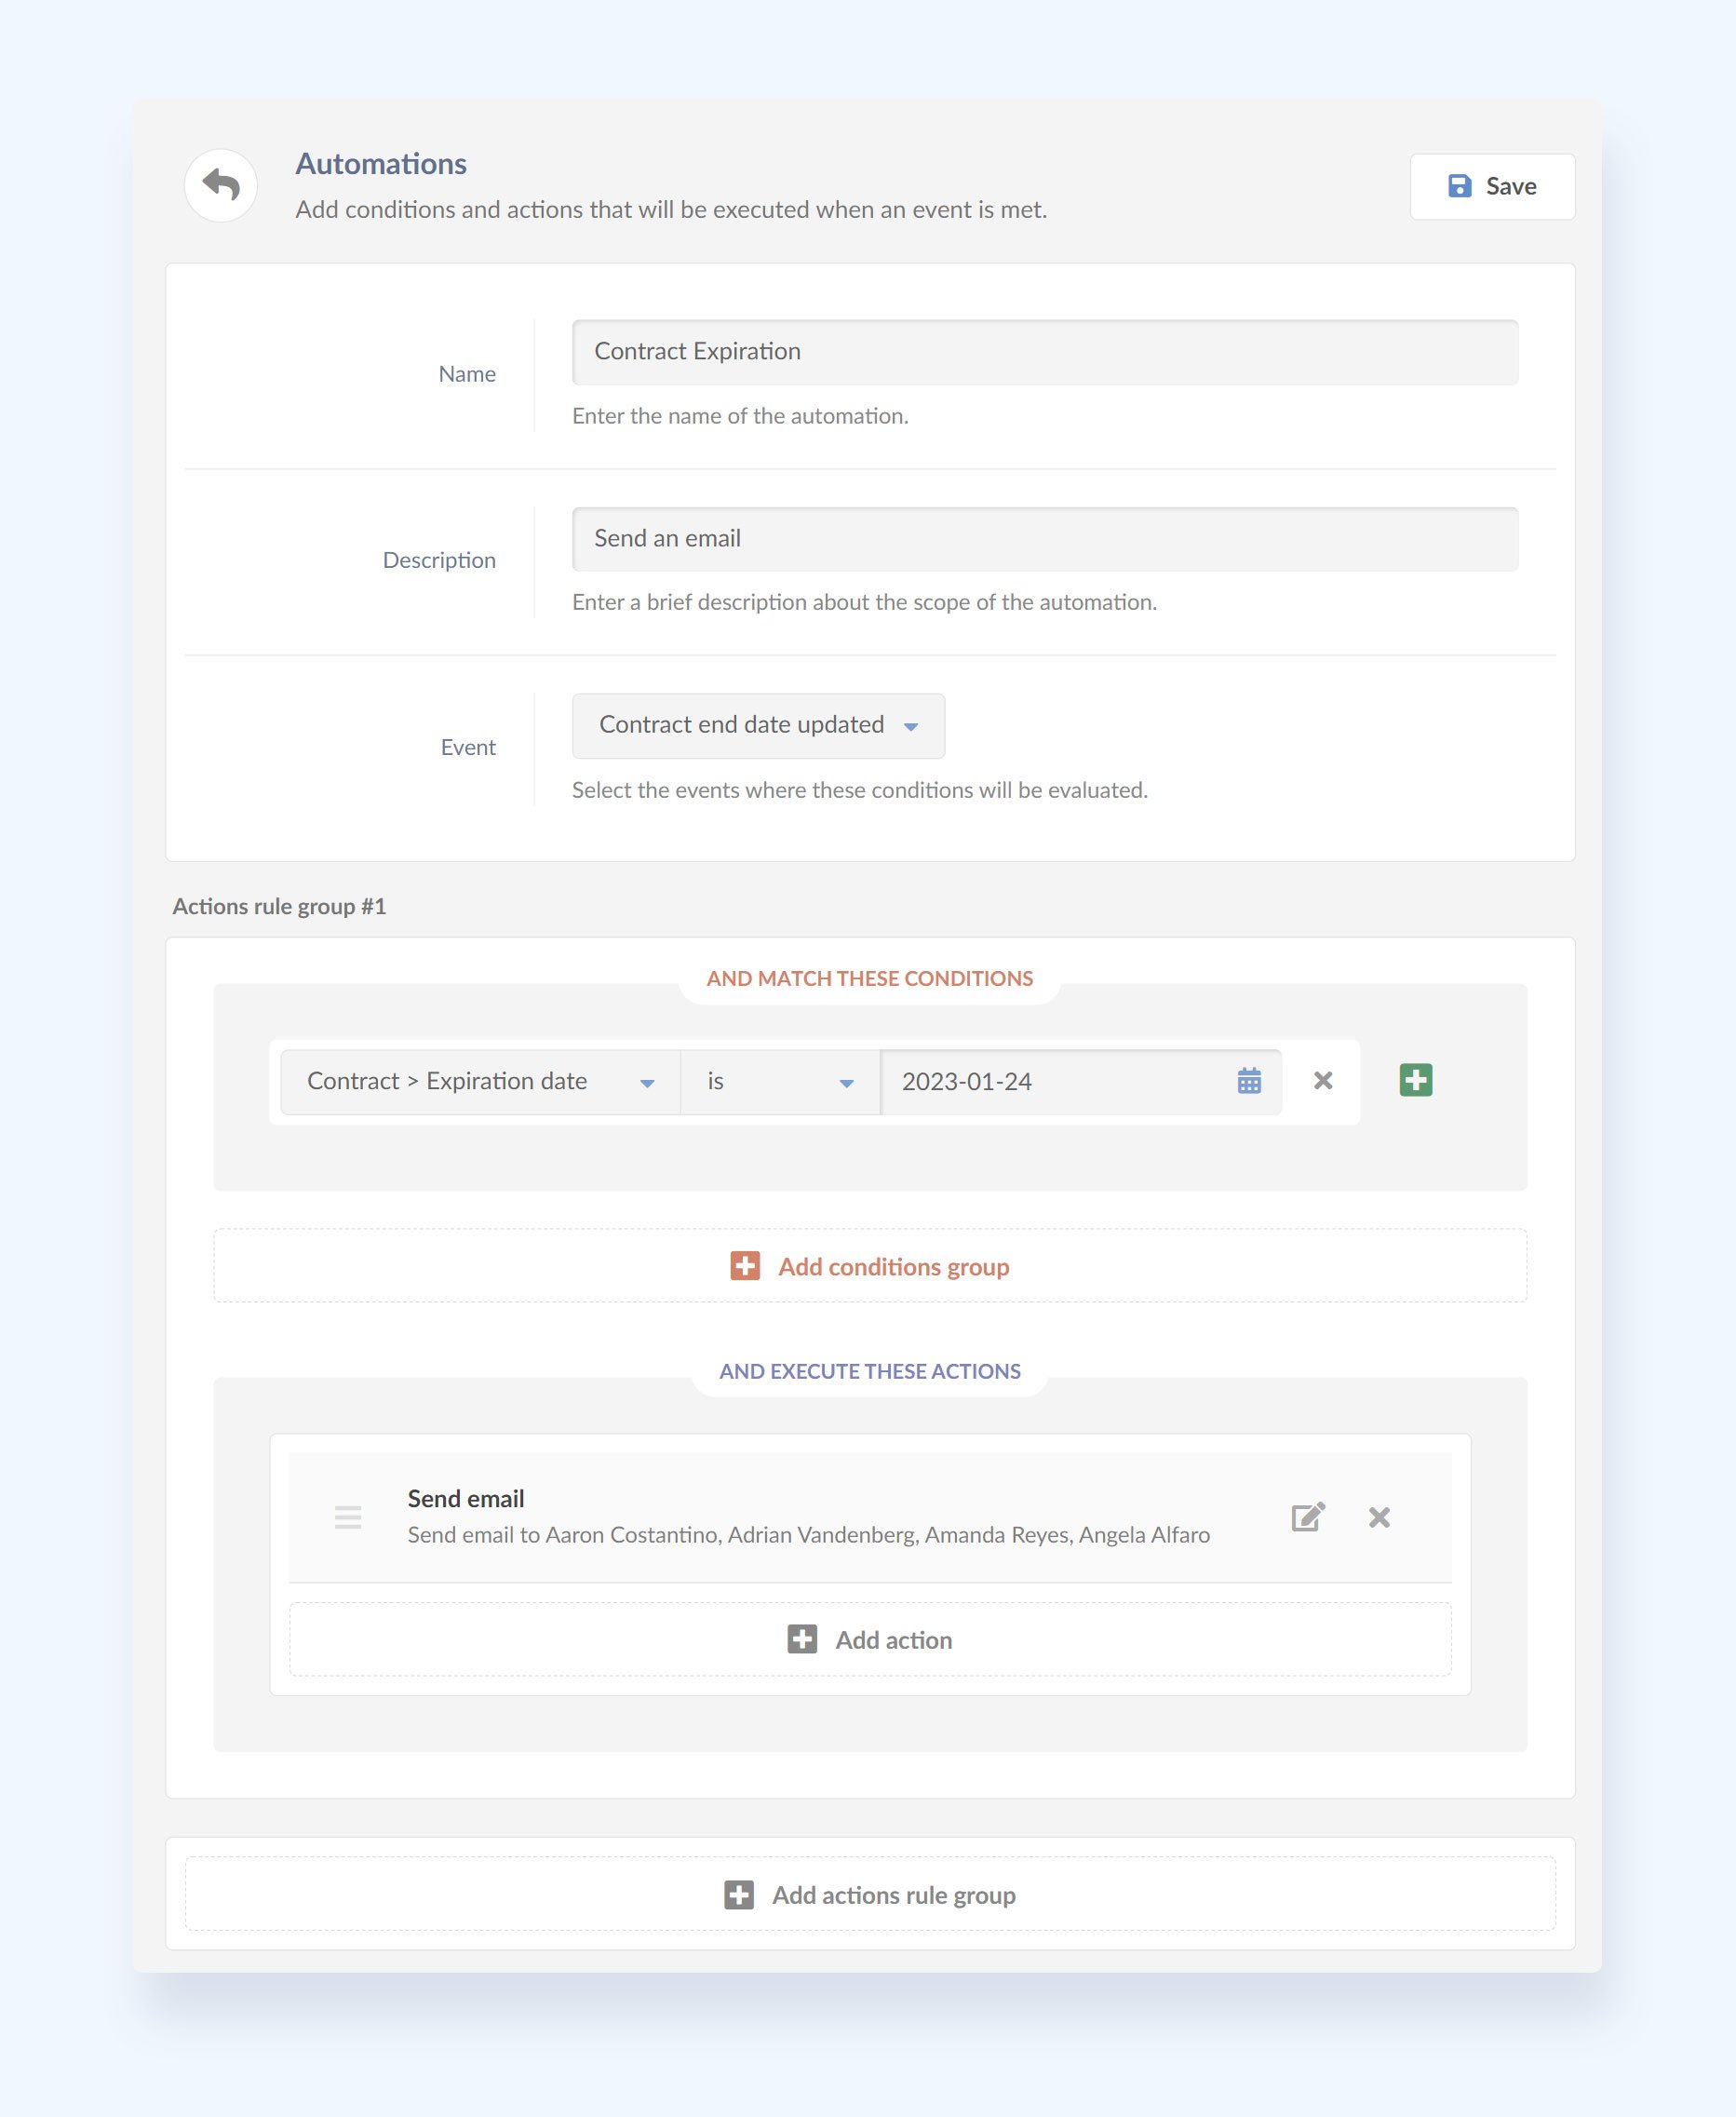Click the Send email drag handle
The height and width of the screenshot is (2117, 1736).
348,1517
